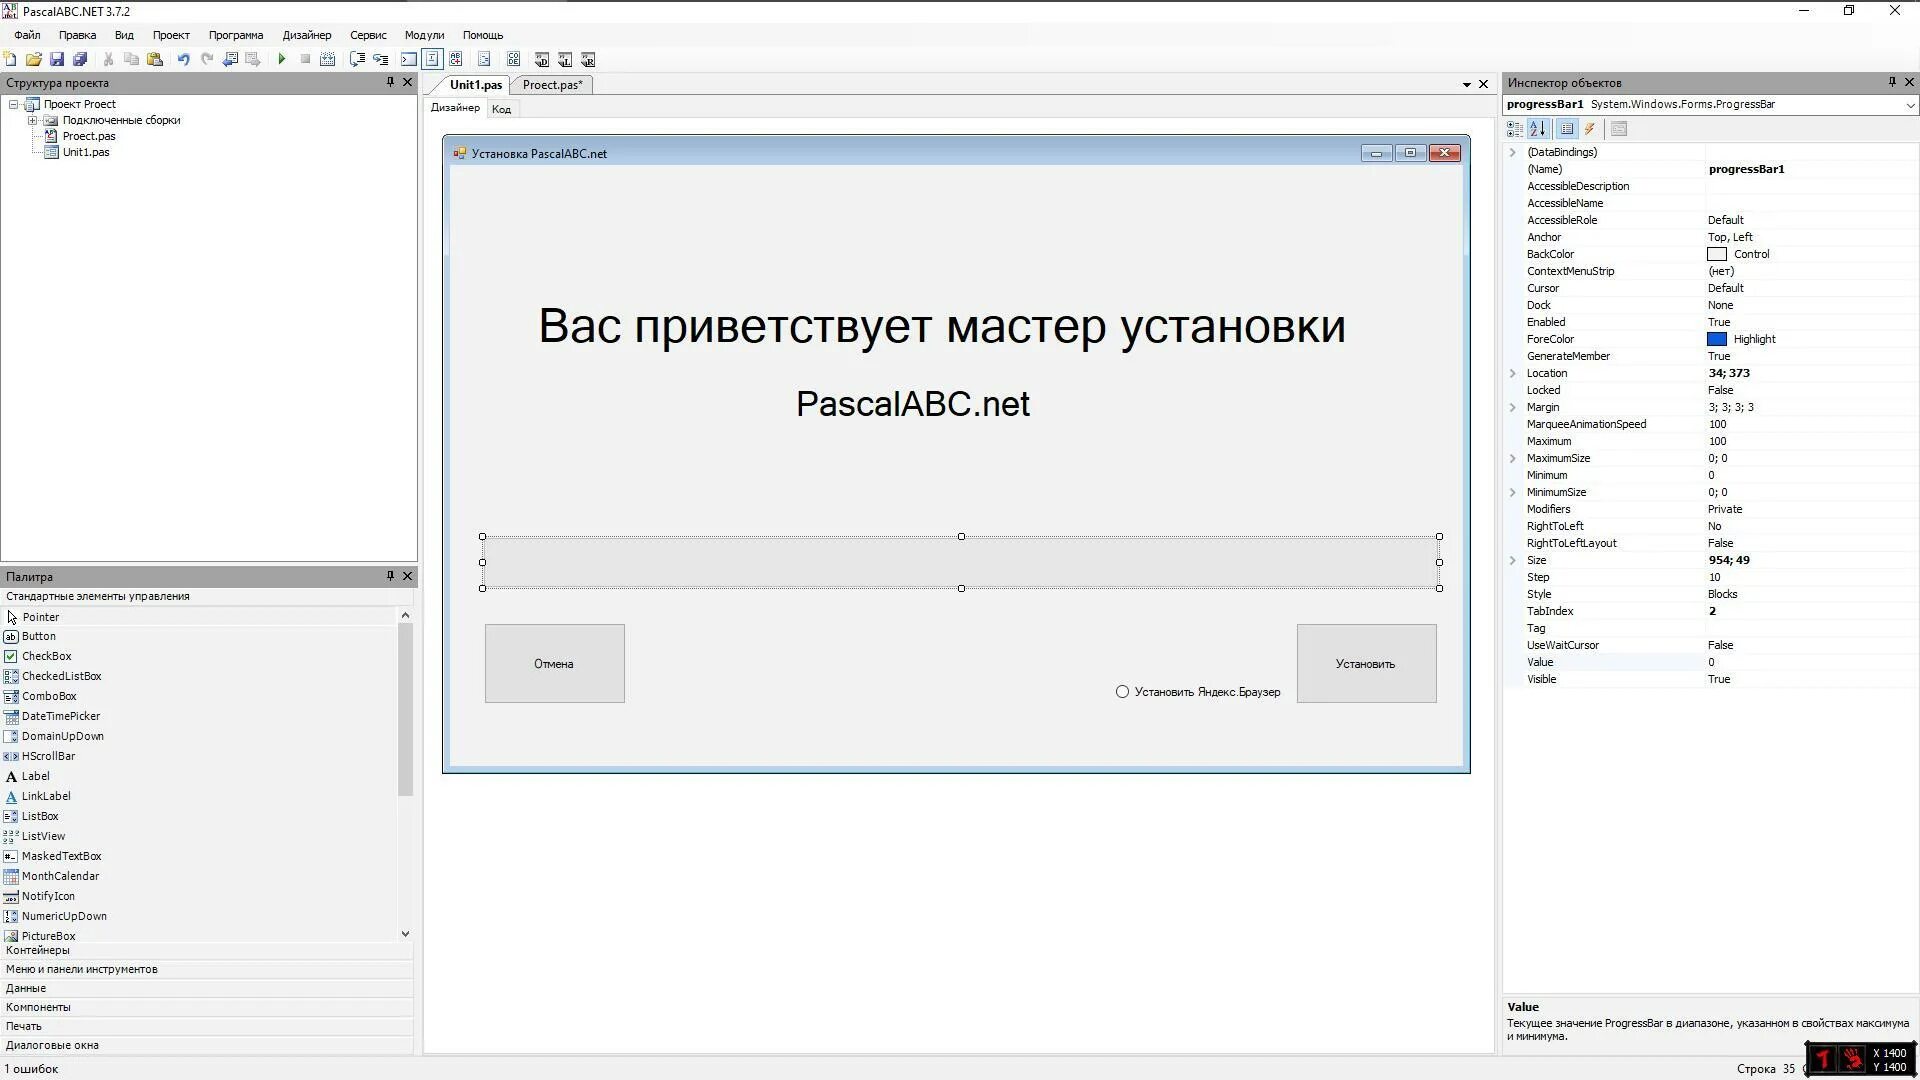Click the green Run program icon
Viewport: 1920px width, 1080px height.
282,59
